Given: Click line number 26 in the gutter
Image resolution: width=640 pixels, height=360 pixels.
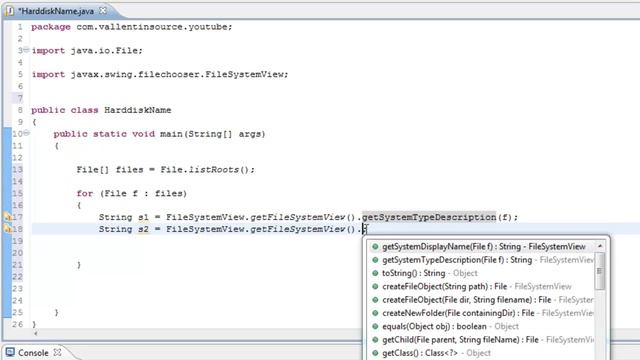Looking at the screenshot, I should pos(17,324).
